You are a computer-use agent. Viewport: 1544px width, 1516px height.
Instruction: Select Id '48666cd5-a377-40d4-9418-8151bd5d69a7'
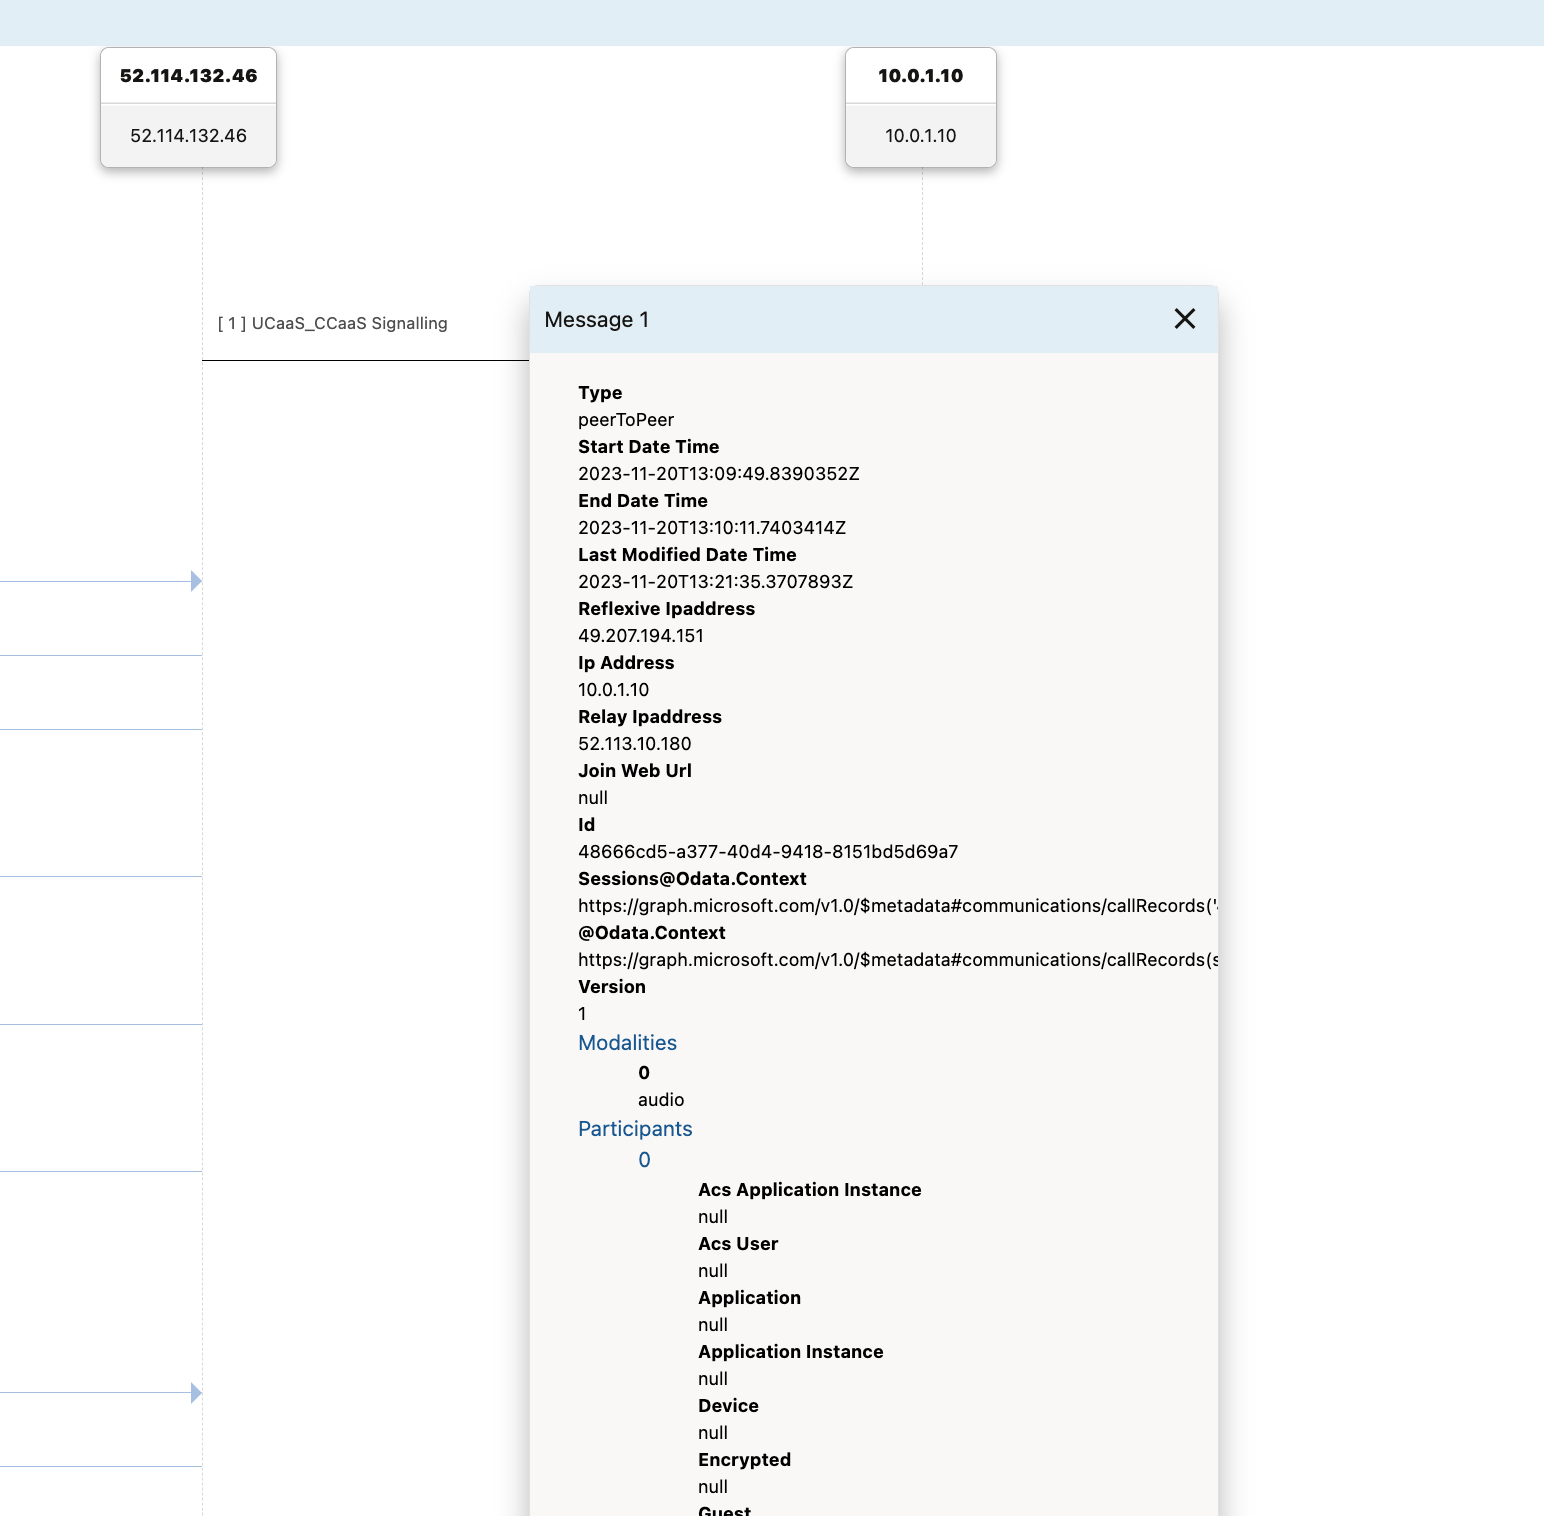768,852
